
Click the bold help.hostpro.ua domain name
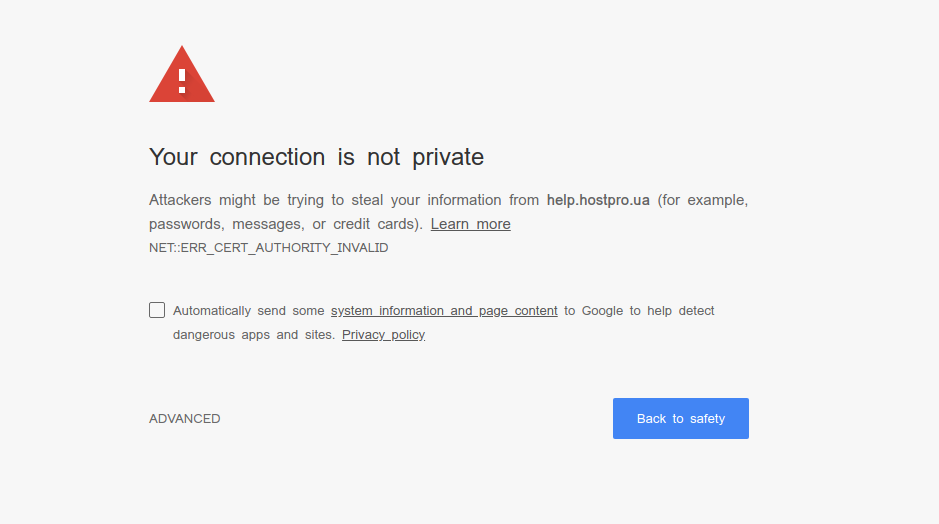tap(598, 200)
